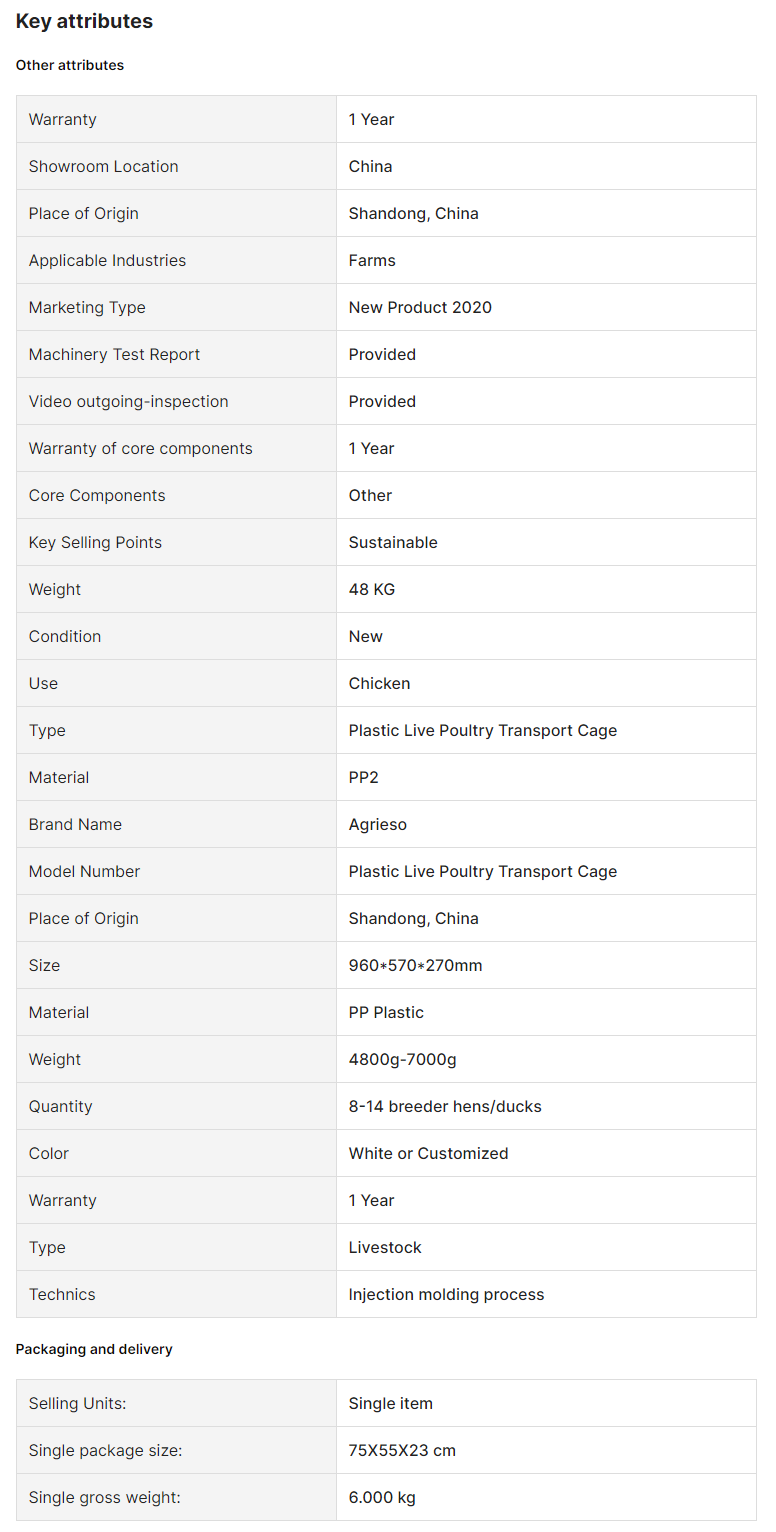This screenshot has height=1532, width=776.
Task: Click the PP Plastic material value
Action: pos(386,1012)
